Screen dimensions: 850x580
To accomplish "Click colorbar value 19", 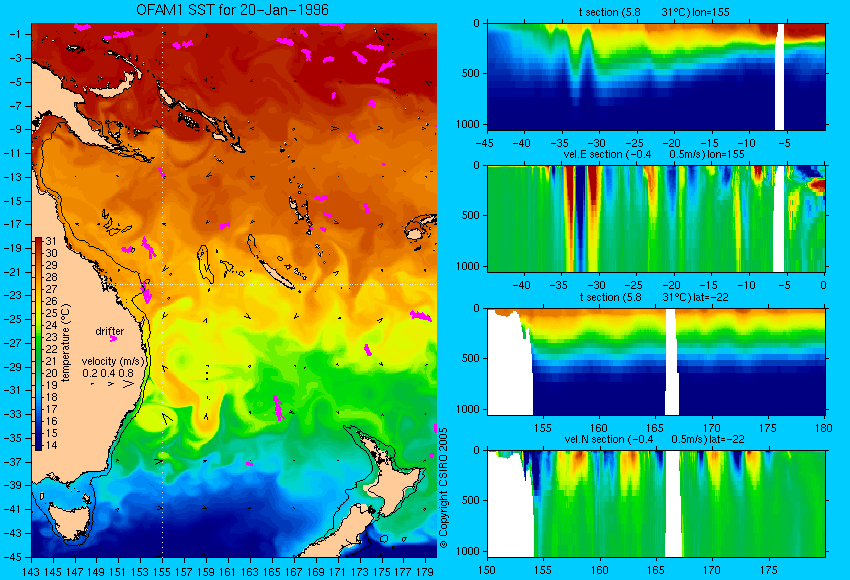I will [x=51, y=385].
